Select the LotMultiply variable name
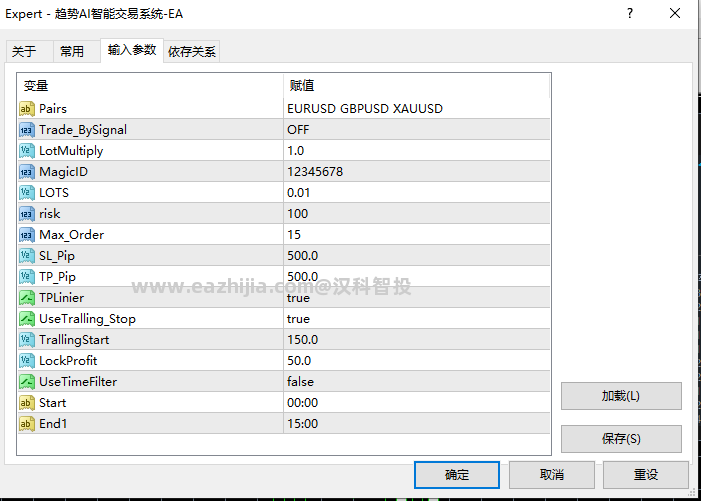The width and height of the screenshot is (701, 501). (71, 151)
